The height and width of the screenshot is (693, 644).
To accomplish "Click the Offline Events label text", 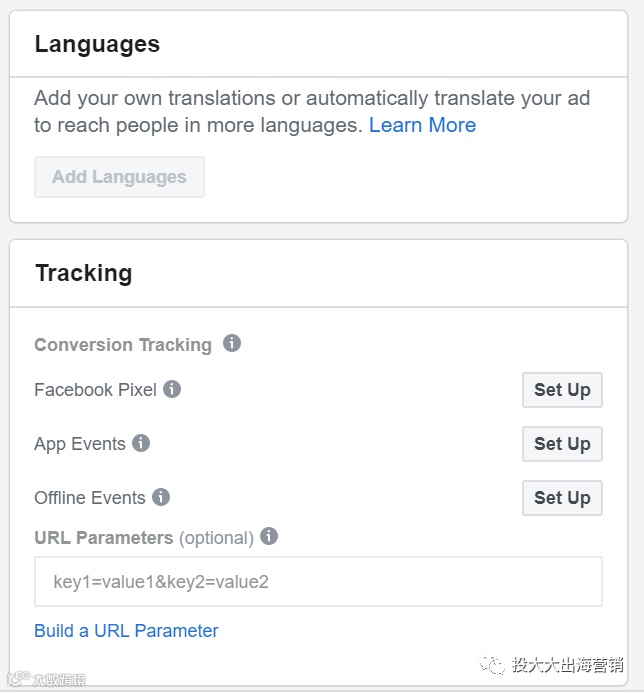I will pos(90,498).
